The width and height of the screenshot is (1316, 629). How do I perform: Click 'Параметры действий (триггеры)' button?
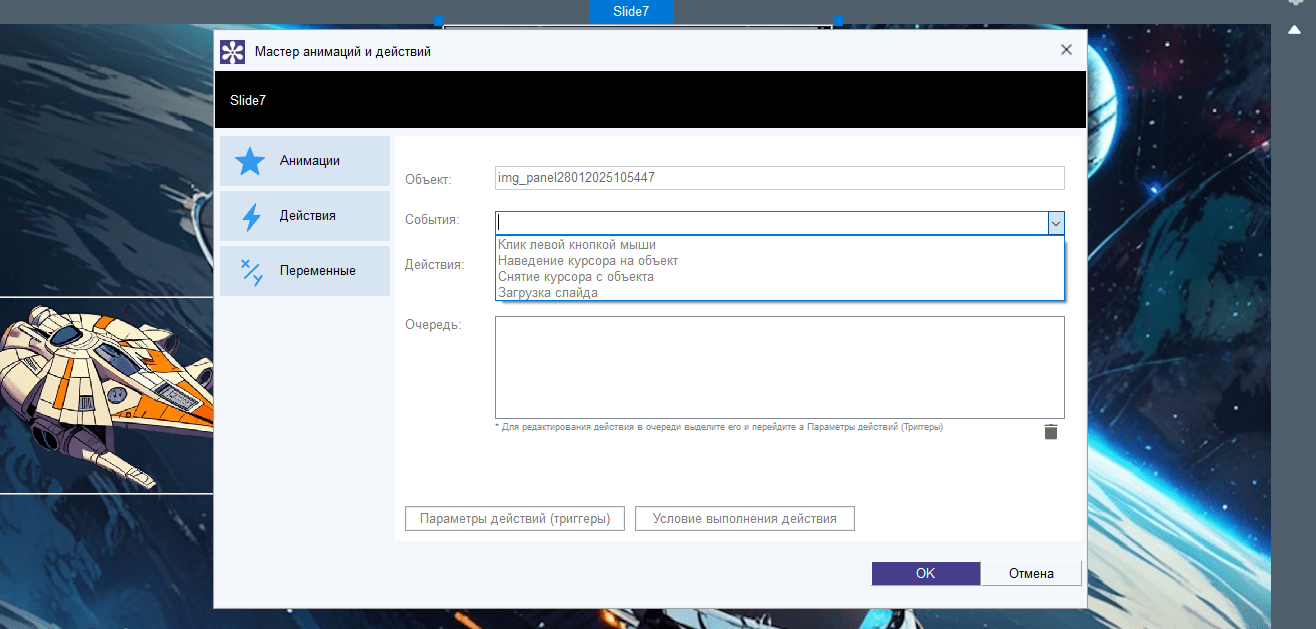(x=515, y=519)
